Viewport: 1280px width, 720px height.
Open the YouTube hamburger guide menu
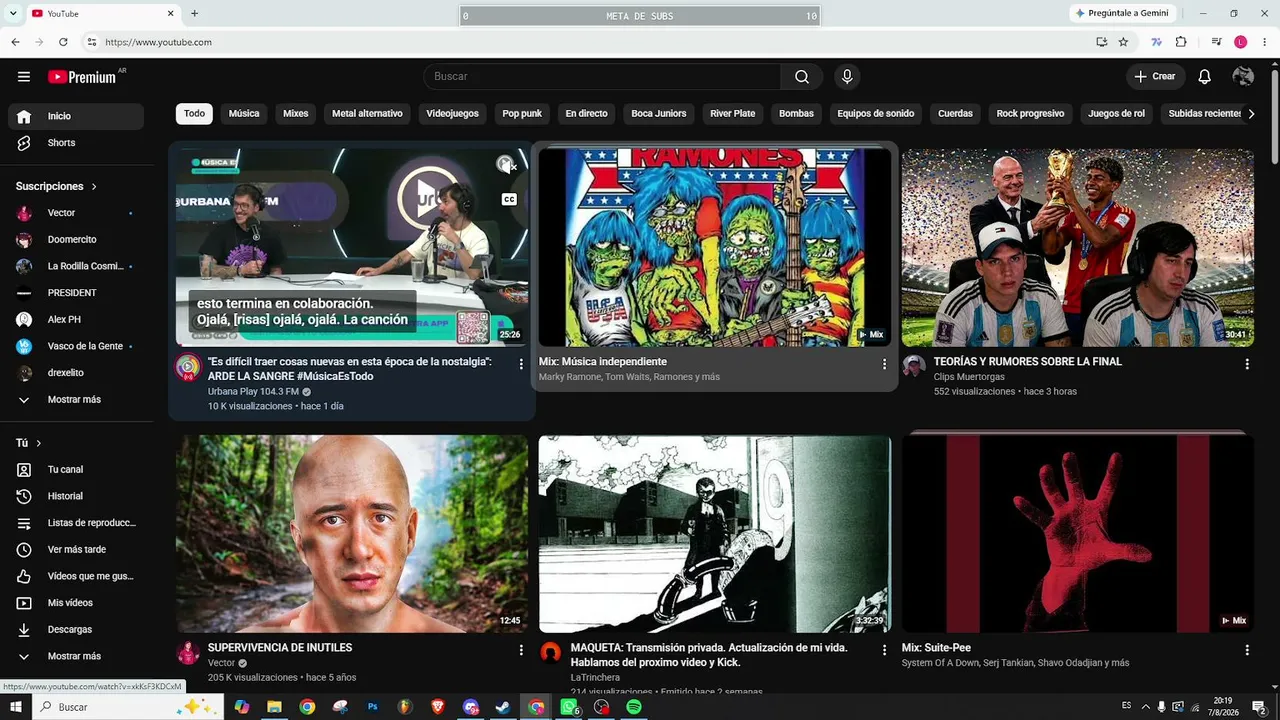tap(24, 77)
